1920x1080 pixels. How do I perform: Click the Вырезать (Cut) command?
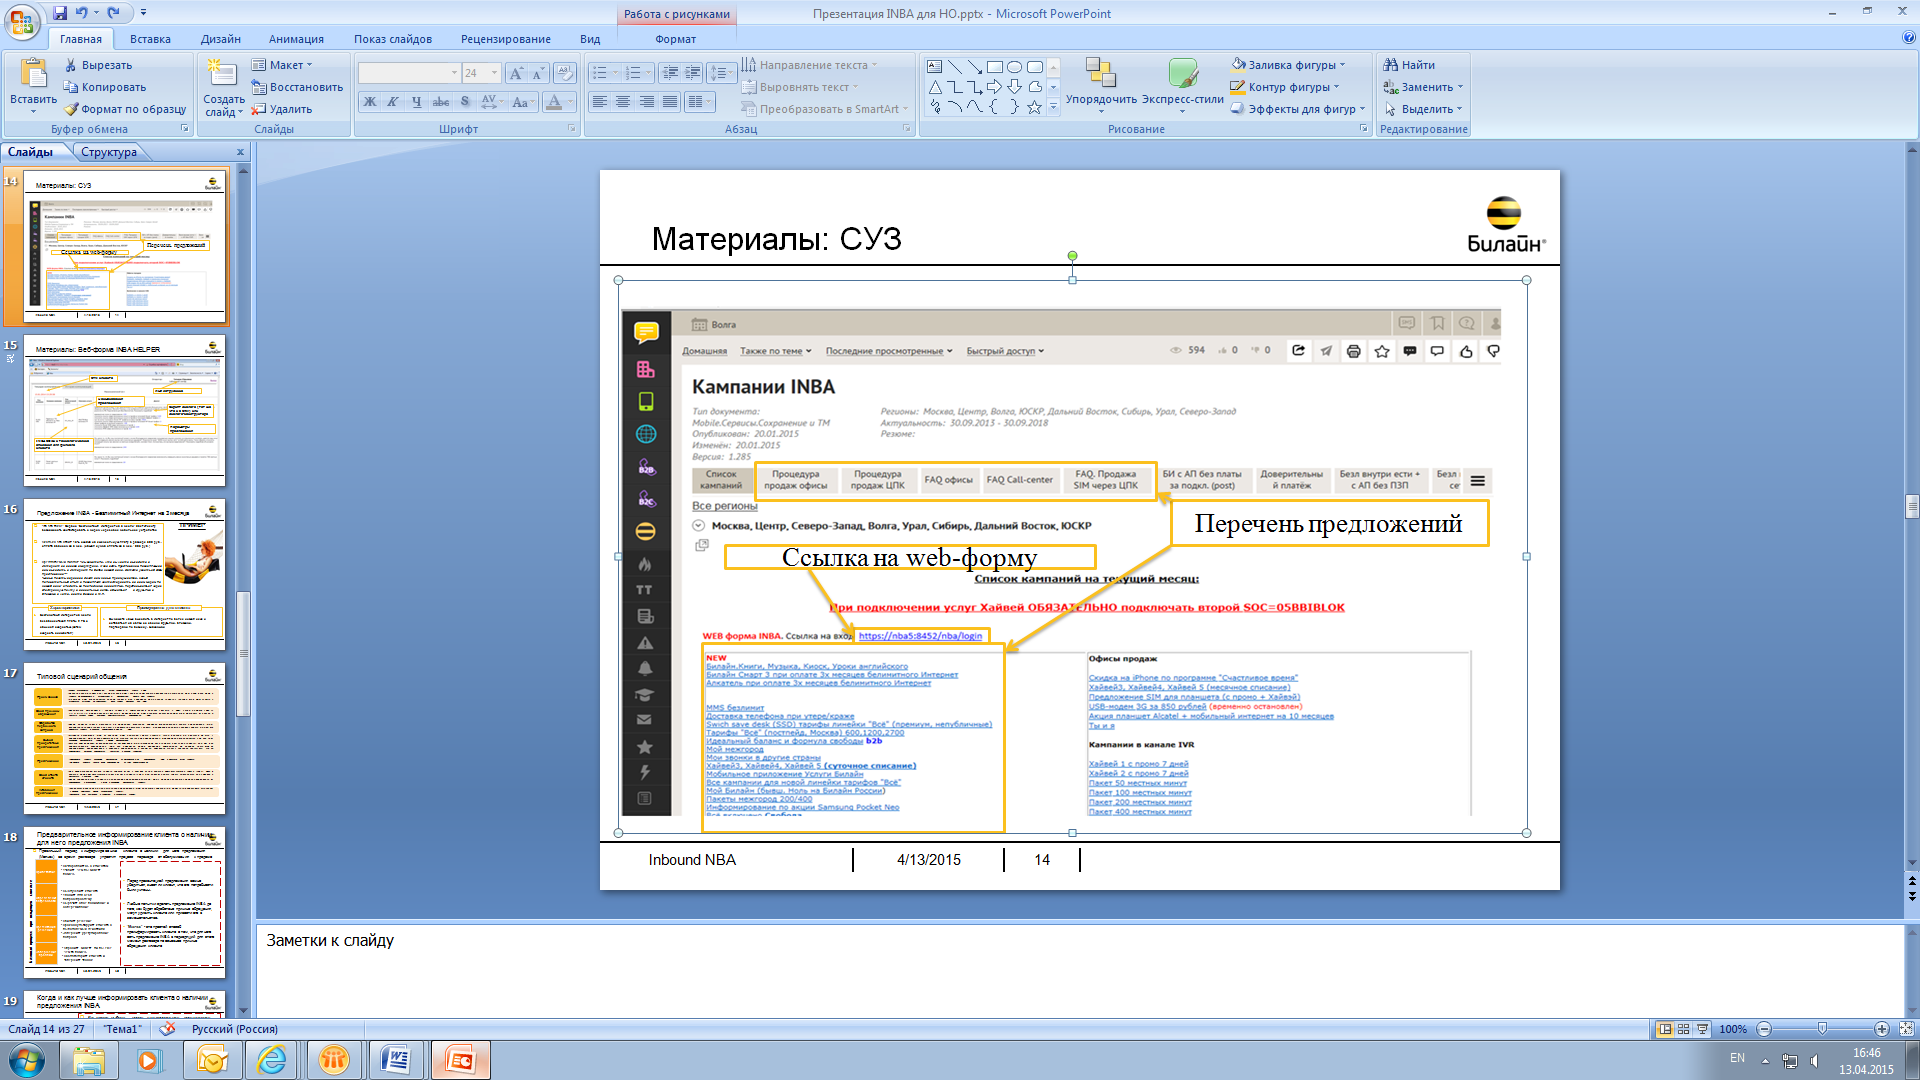(x=98, y=65)
